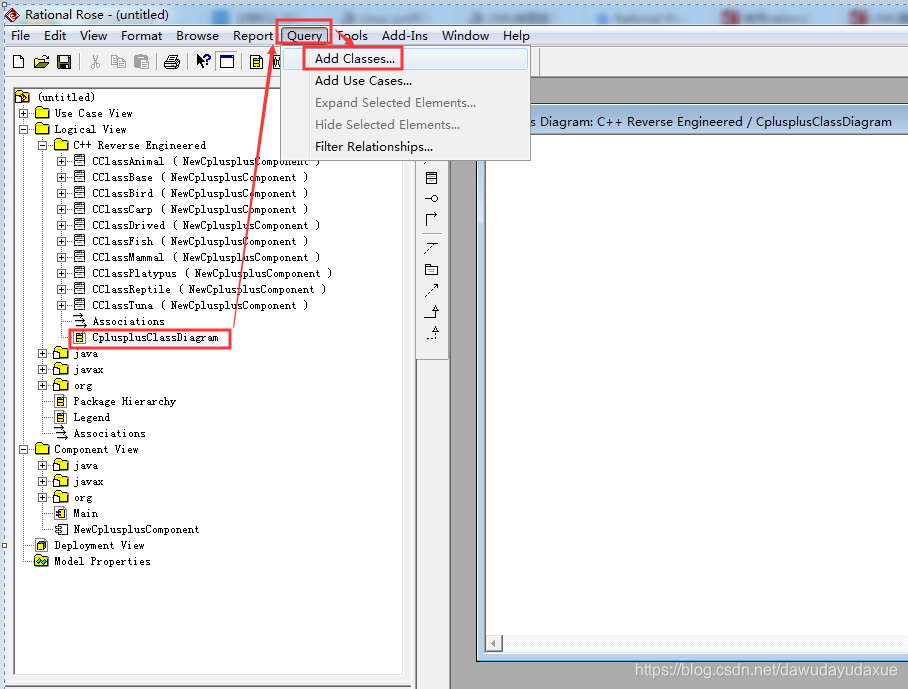Viewport: 908px width, 689px height.
Task: Click the Paste clipboard toolbar icon
Action: point(141,61)
